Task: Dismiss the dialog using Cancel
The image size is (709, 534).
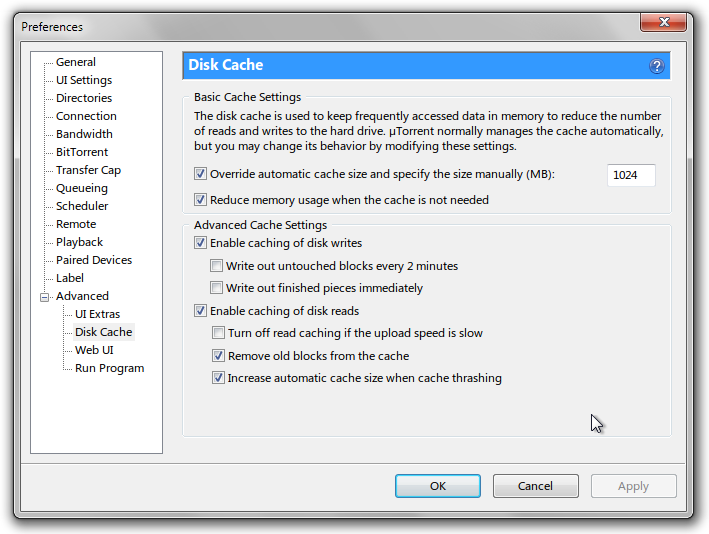Action: [535, 486]
